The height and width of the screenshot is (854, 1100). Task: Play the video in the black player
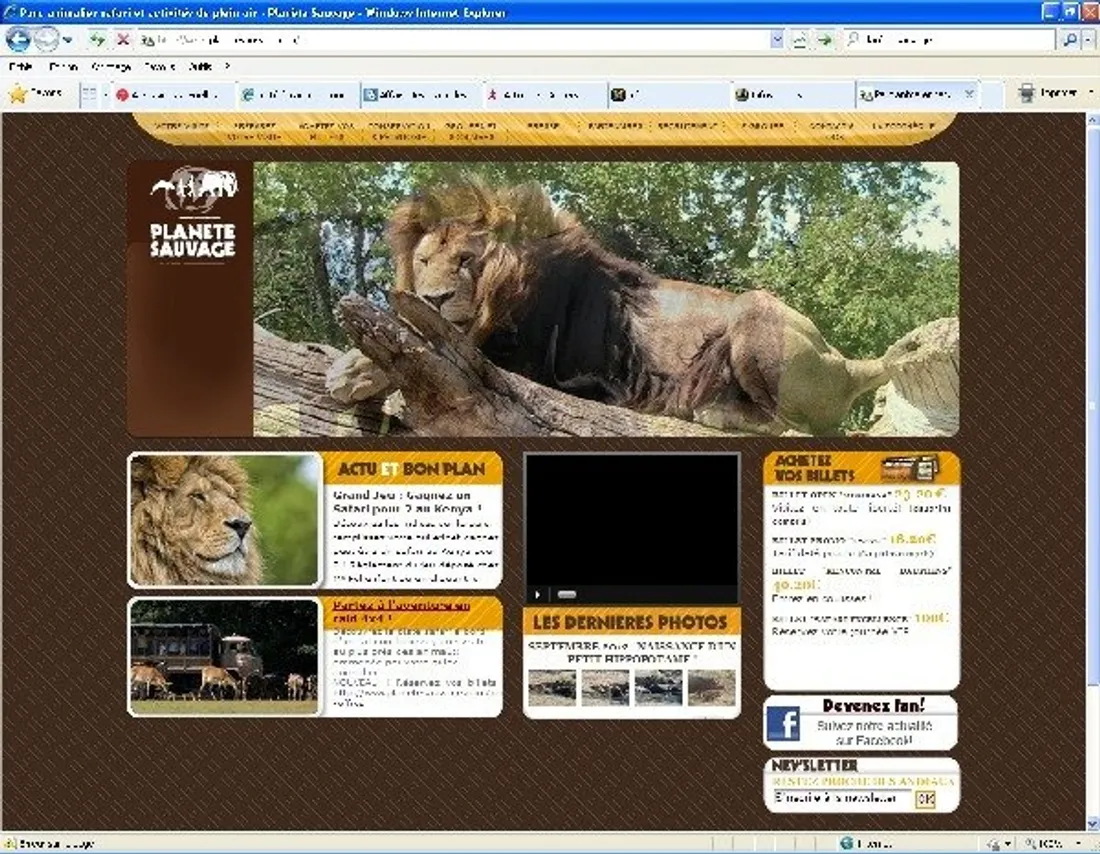click(537, 594)
